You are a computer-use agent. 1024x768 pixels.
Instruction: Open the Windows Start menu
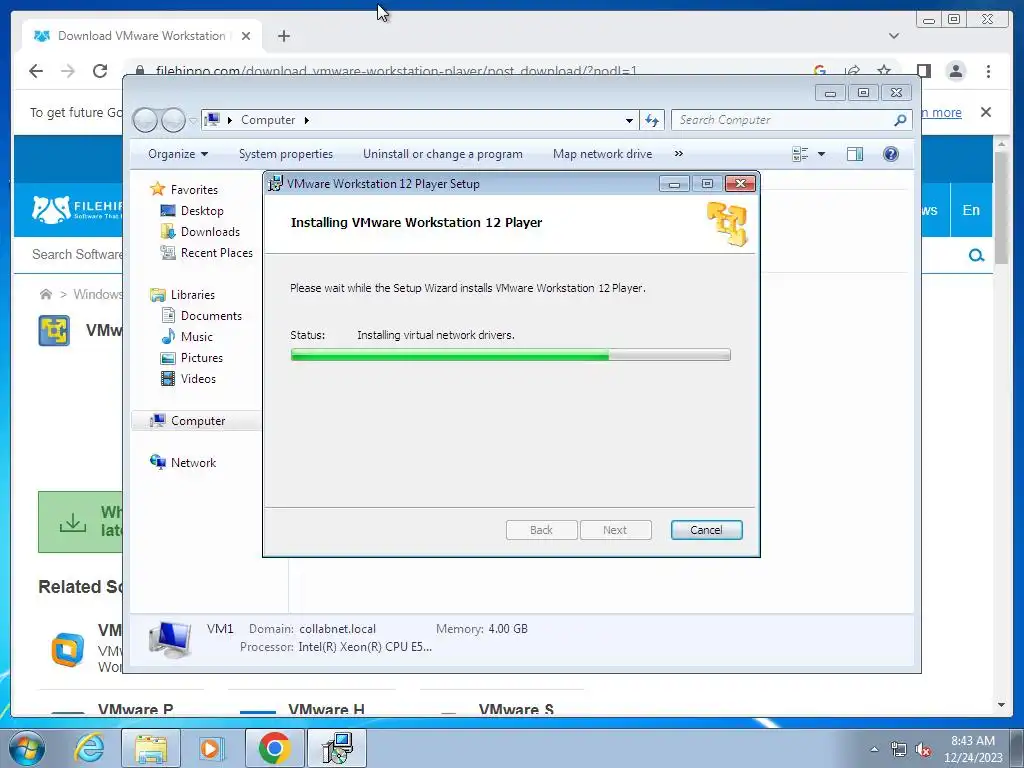27,748
